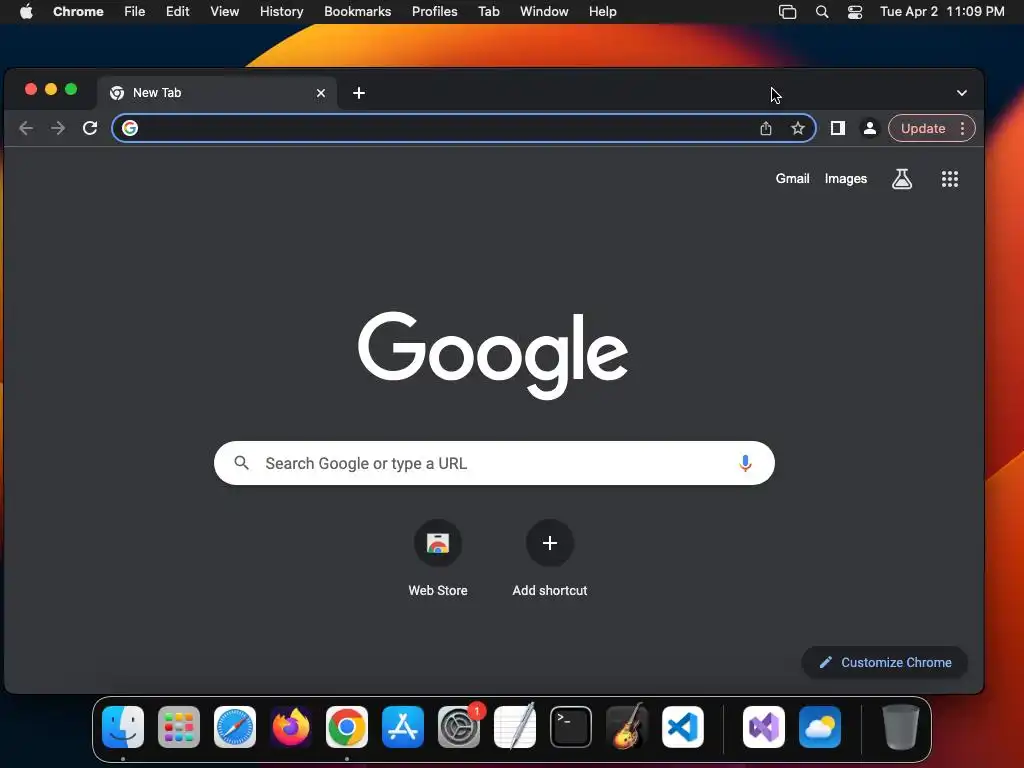Open Launchpad from the dock

179,727
